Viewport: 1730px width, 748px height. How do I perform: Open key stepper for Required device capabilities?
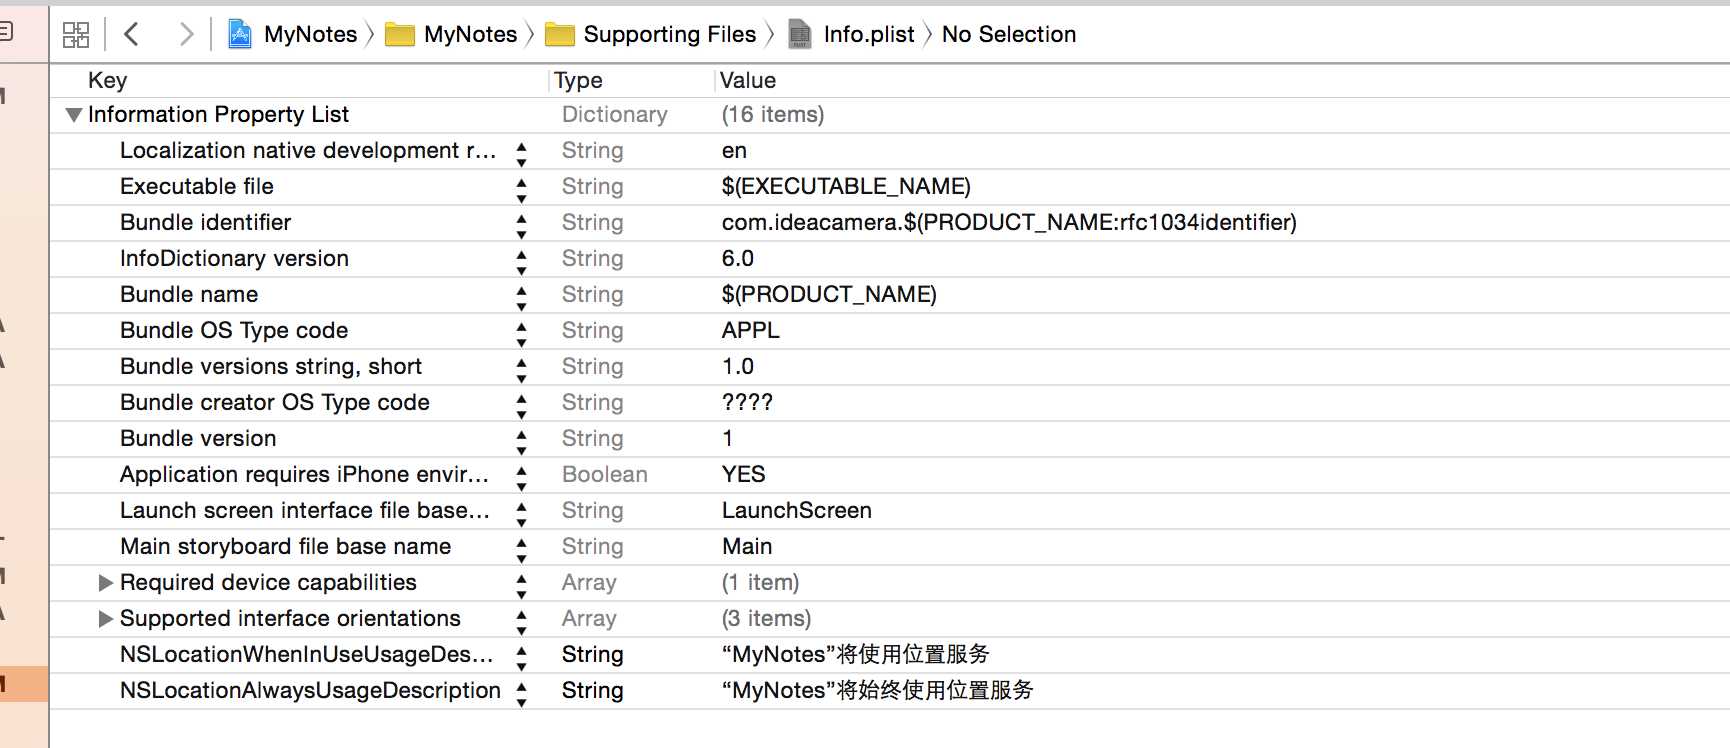coord(521,586)
